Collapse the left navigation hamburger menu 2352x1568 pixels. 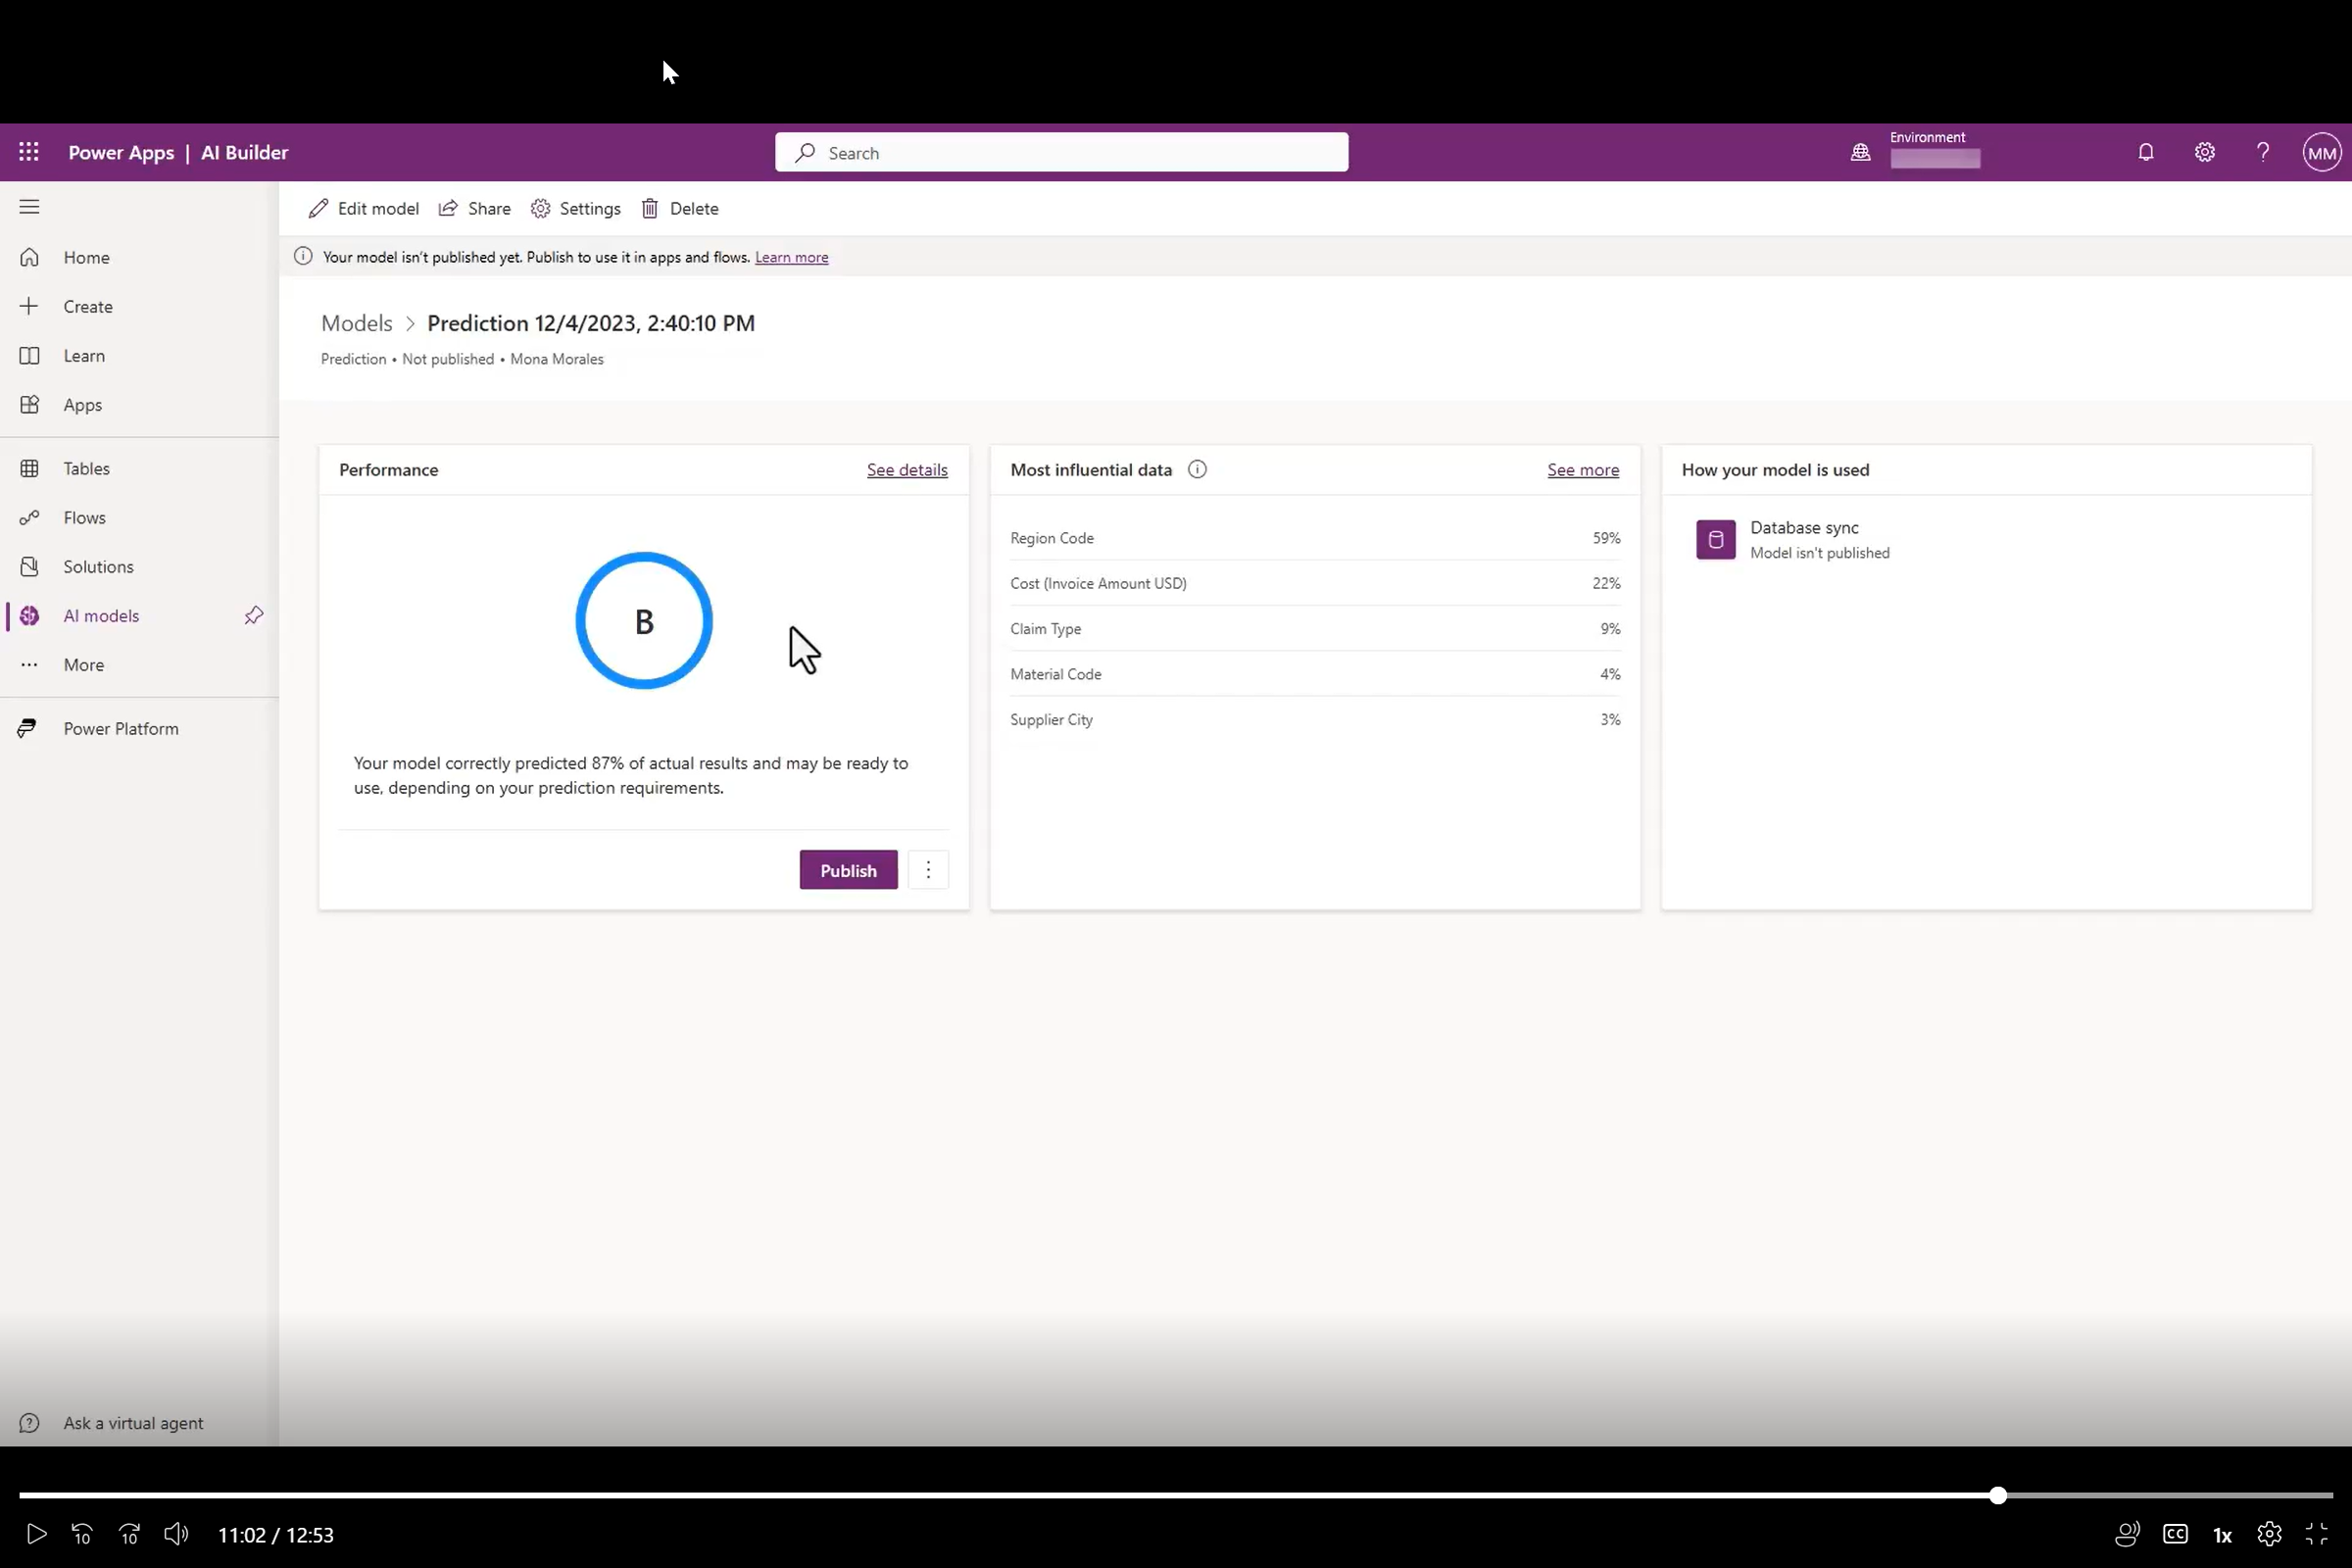pyautogui.click(x=29, y=207)
